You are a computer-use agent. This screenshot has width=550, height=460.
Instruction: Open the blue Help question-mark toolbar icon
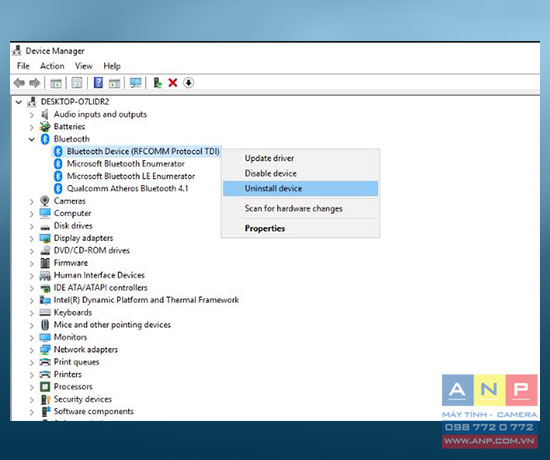coord(99,83)
